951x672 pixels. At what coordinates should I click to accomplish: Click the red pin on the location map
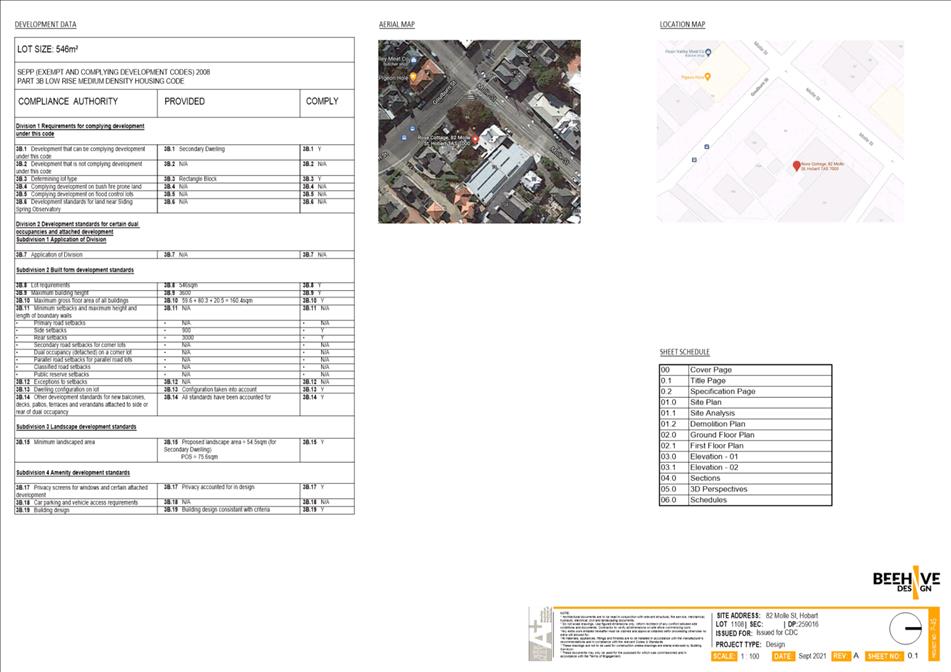pyautogui.click(x=796, y=166)
